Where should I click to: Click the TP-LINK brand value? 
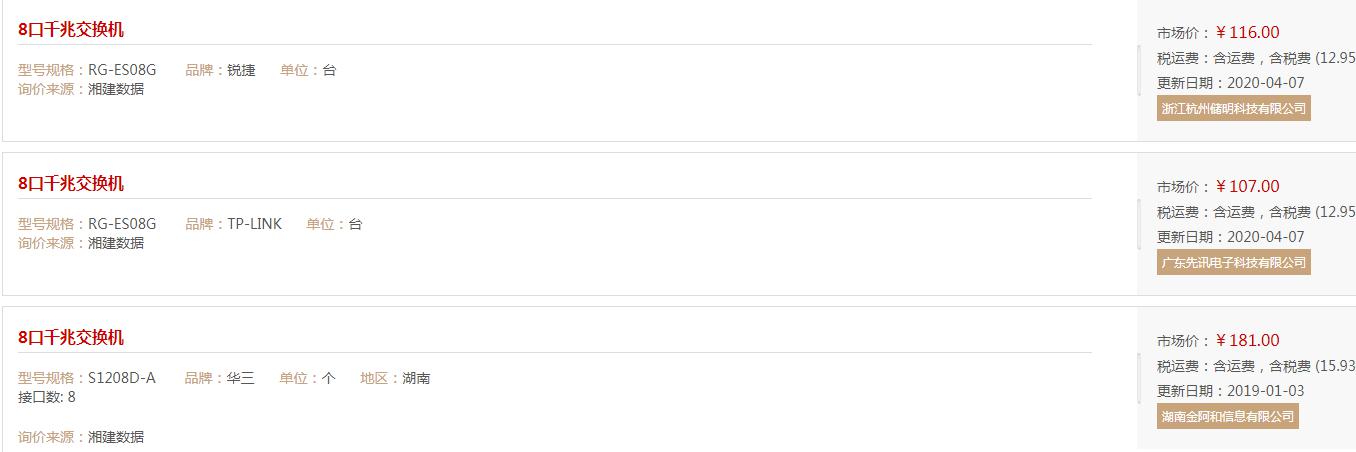click(255, 224)
